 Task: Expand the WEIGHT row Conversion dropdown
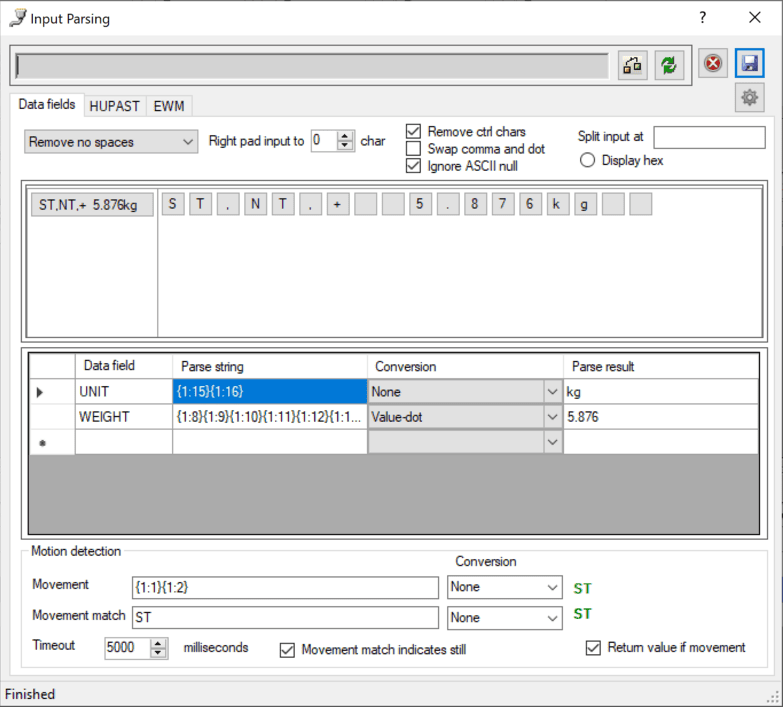pyautogui.click(x=552, y=417)
